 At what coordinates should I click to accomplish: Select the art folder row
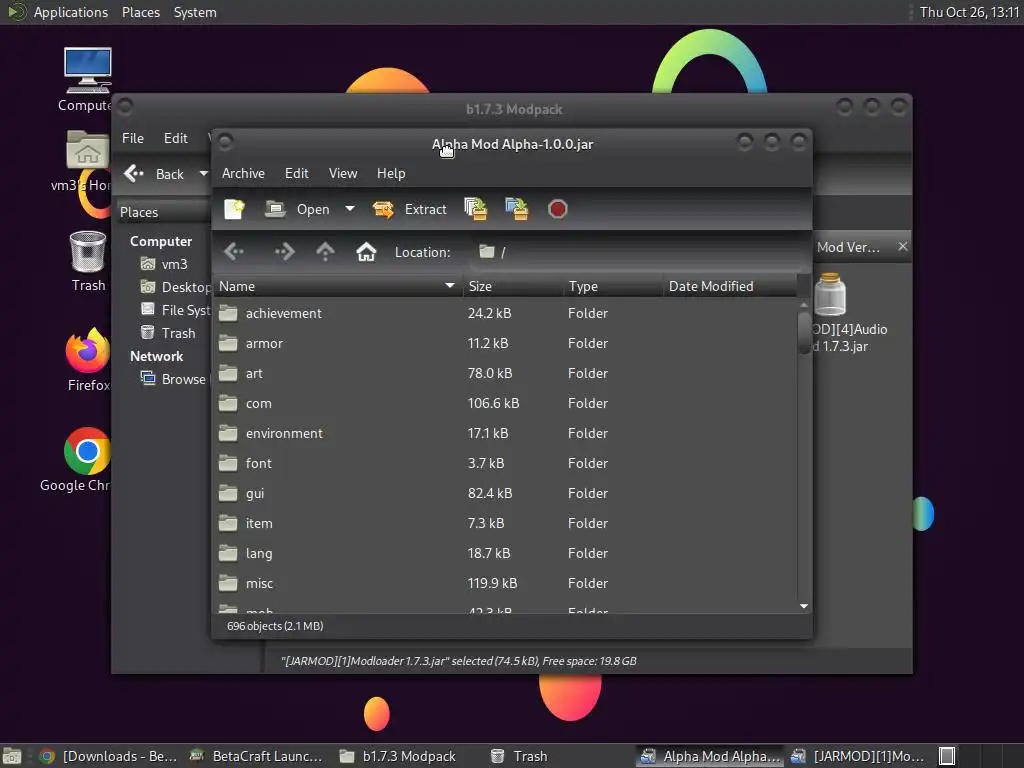(x=505, y=374)
